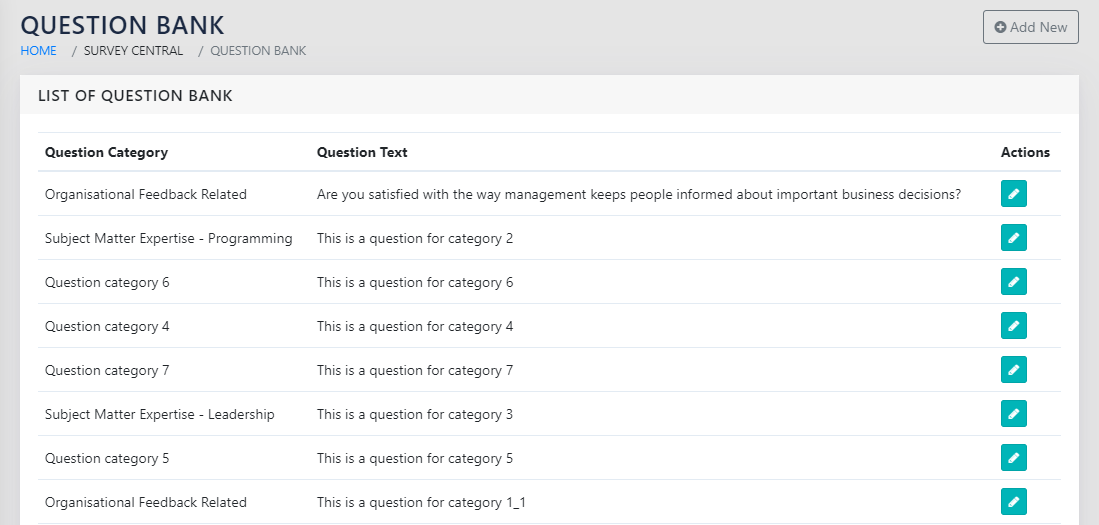Click the Add New button
The width and height of the screenshot is (1099, 525).
pyautogui.click(x=1030, y=27)
